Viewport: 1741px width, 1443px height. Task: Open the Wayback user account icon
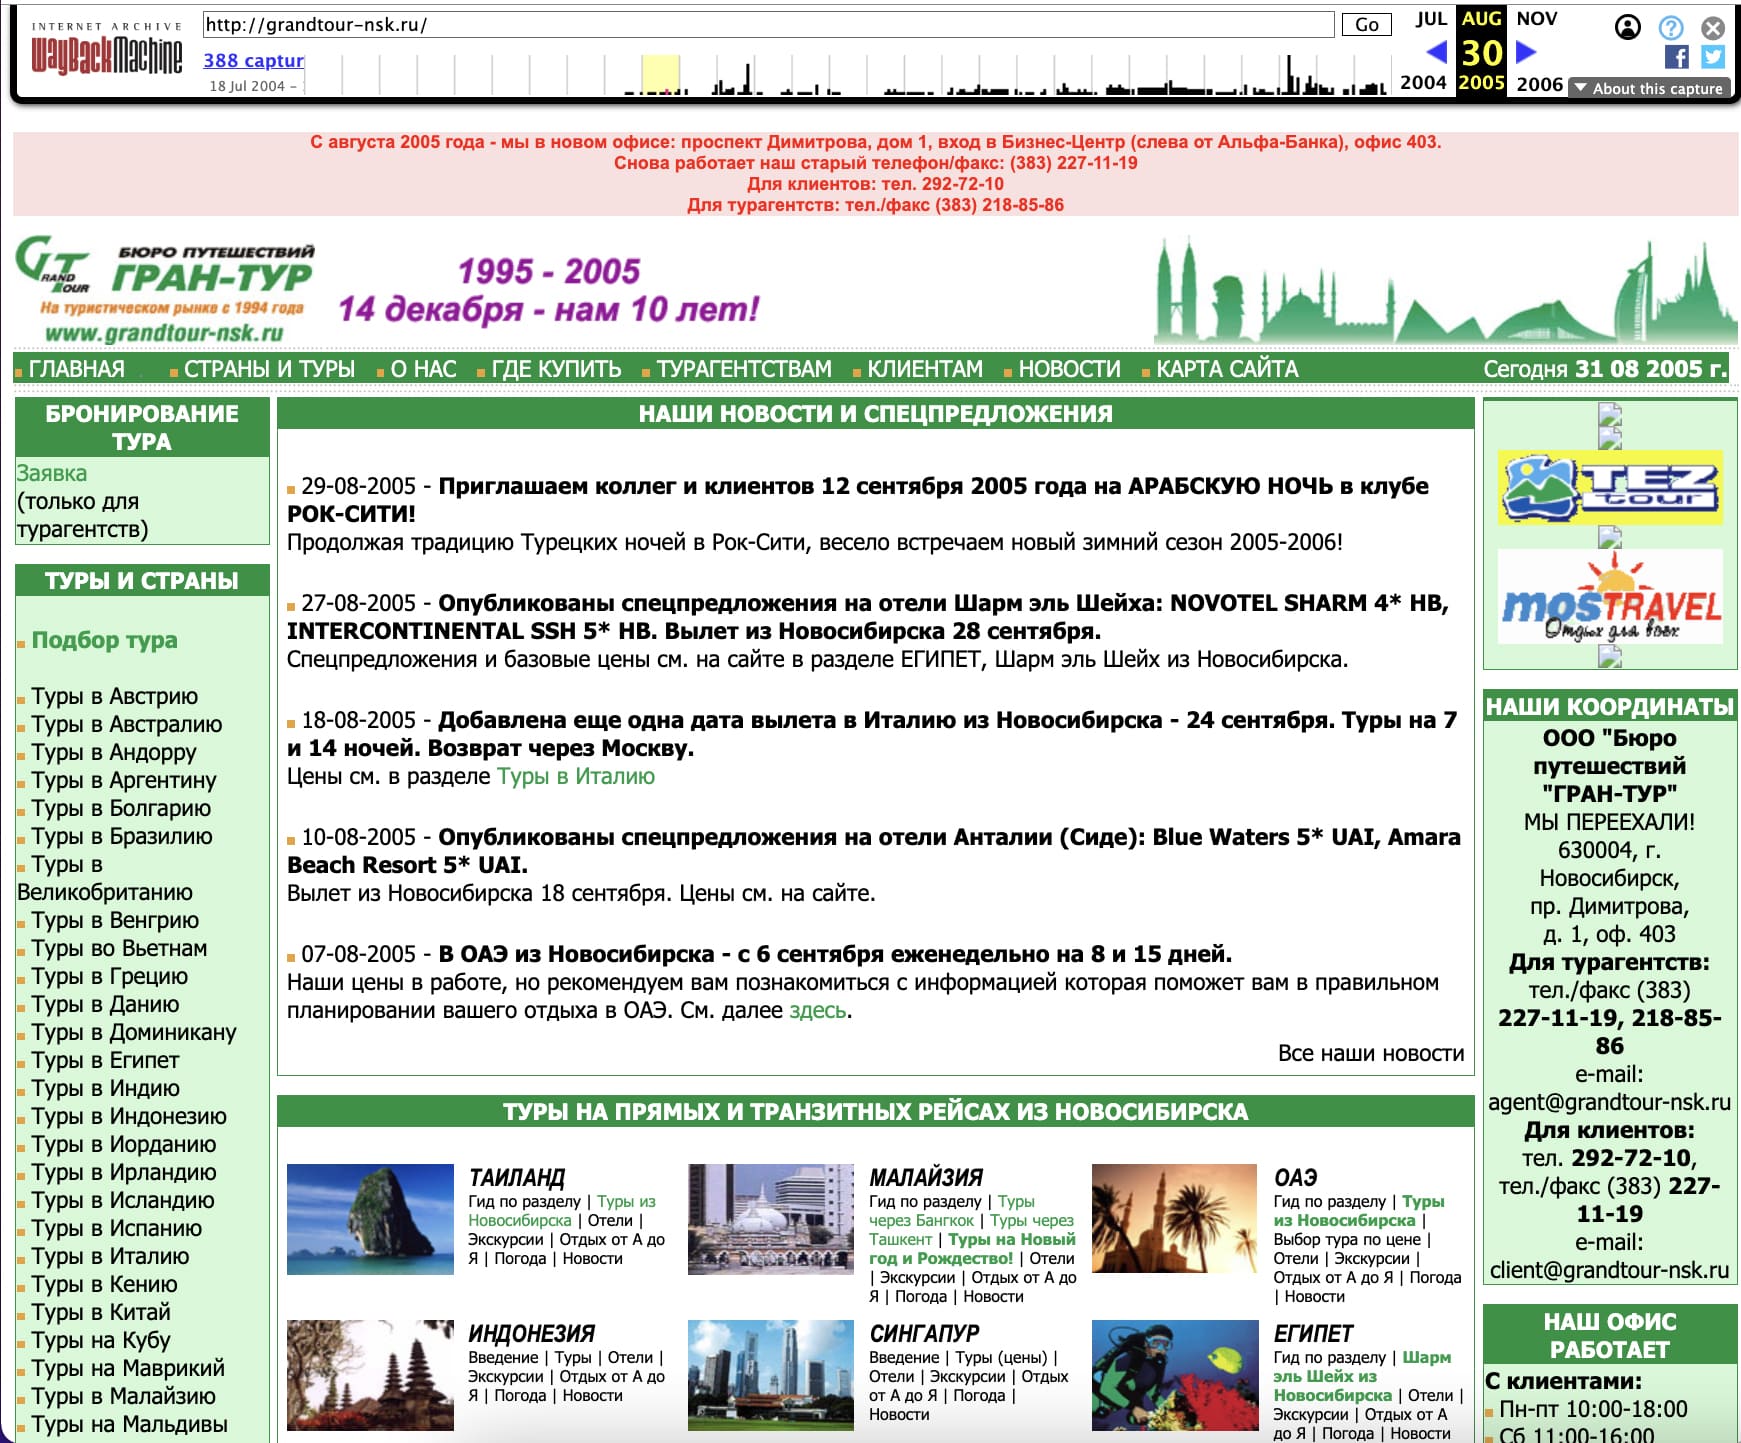1628,27
